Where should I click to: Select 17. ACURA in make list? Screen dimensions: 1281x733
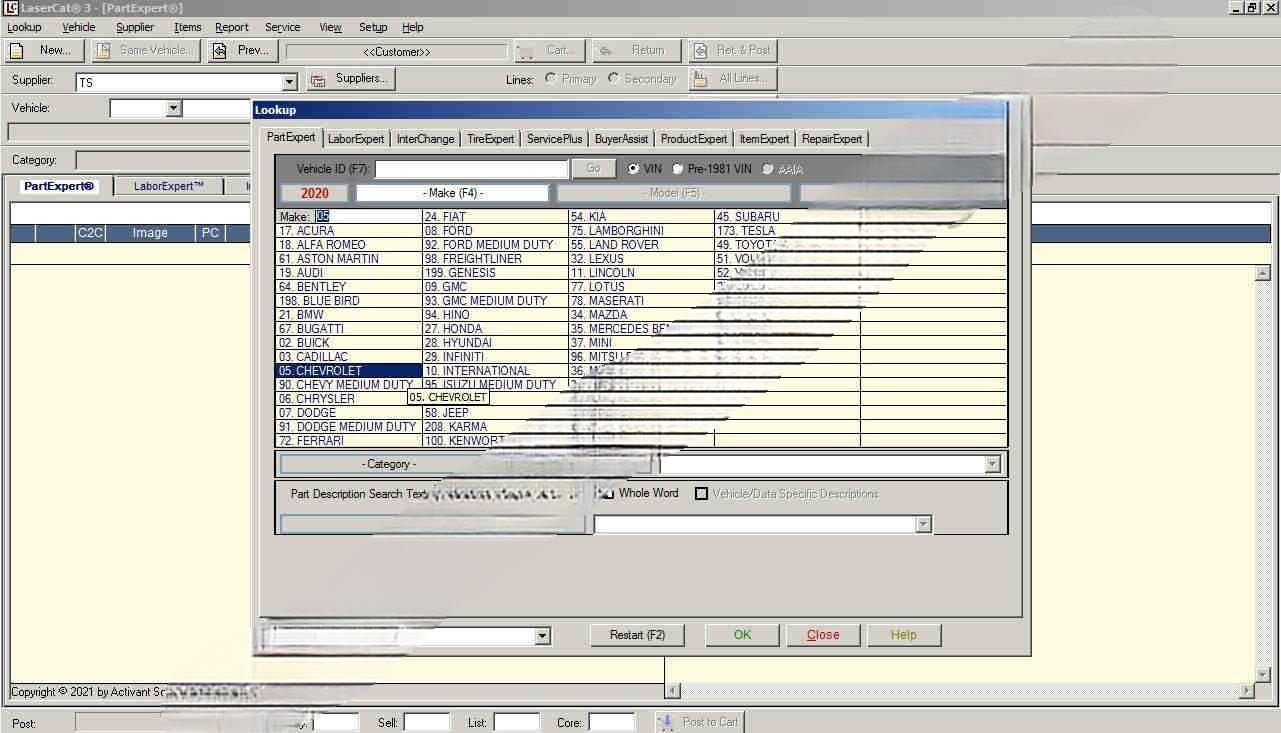tap(349, 231)
